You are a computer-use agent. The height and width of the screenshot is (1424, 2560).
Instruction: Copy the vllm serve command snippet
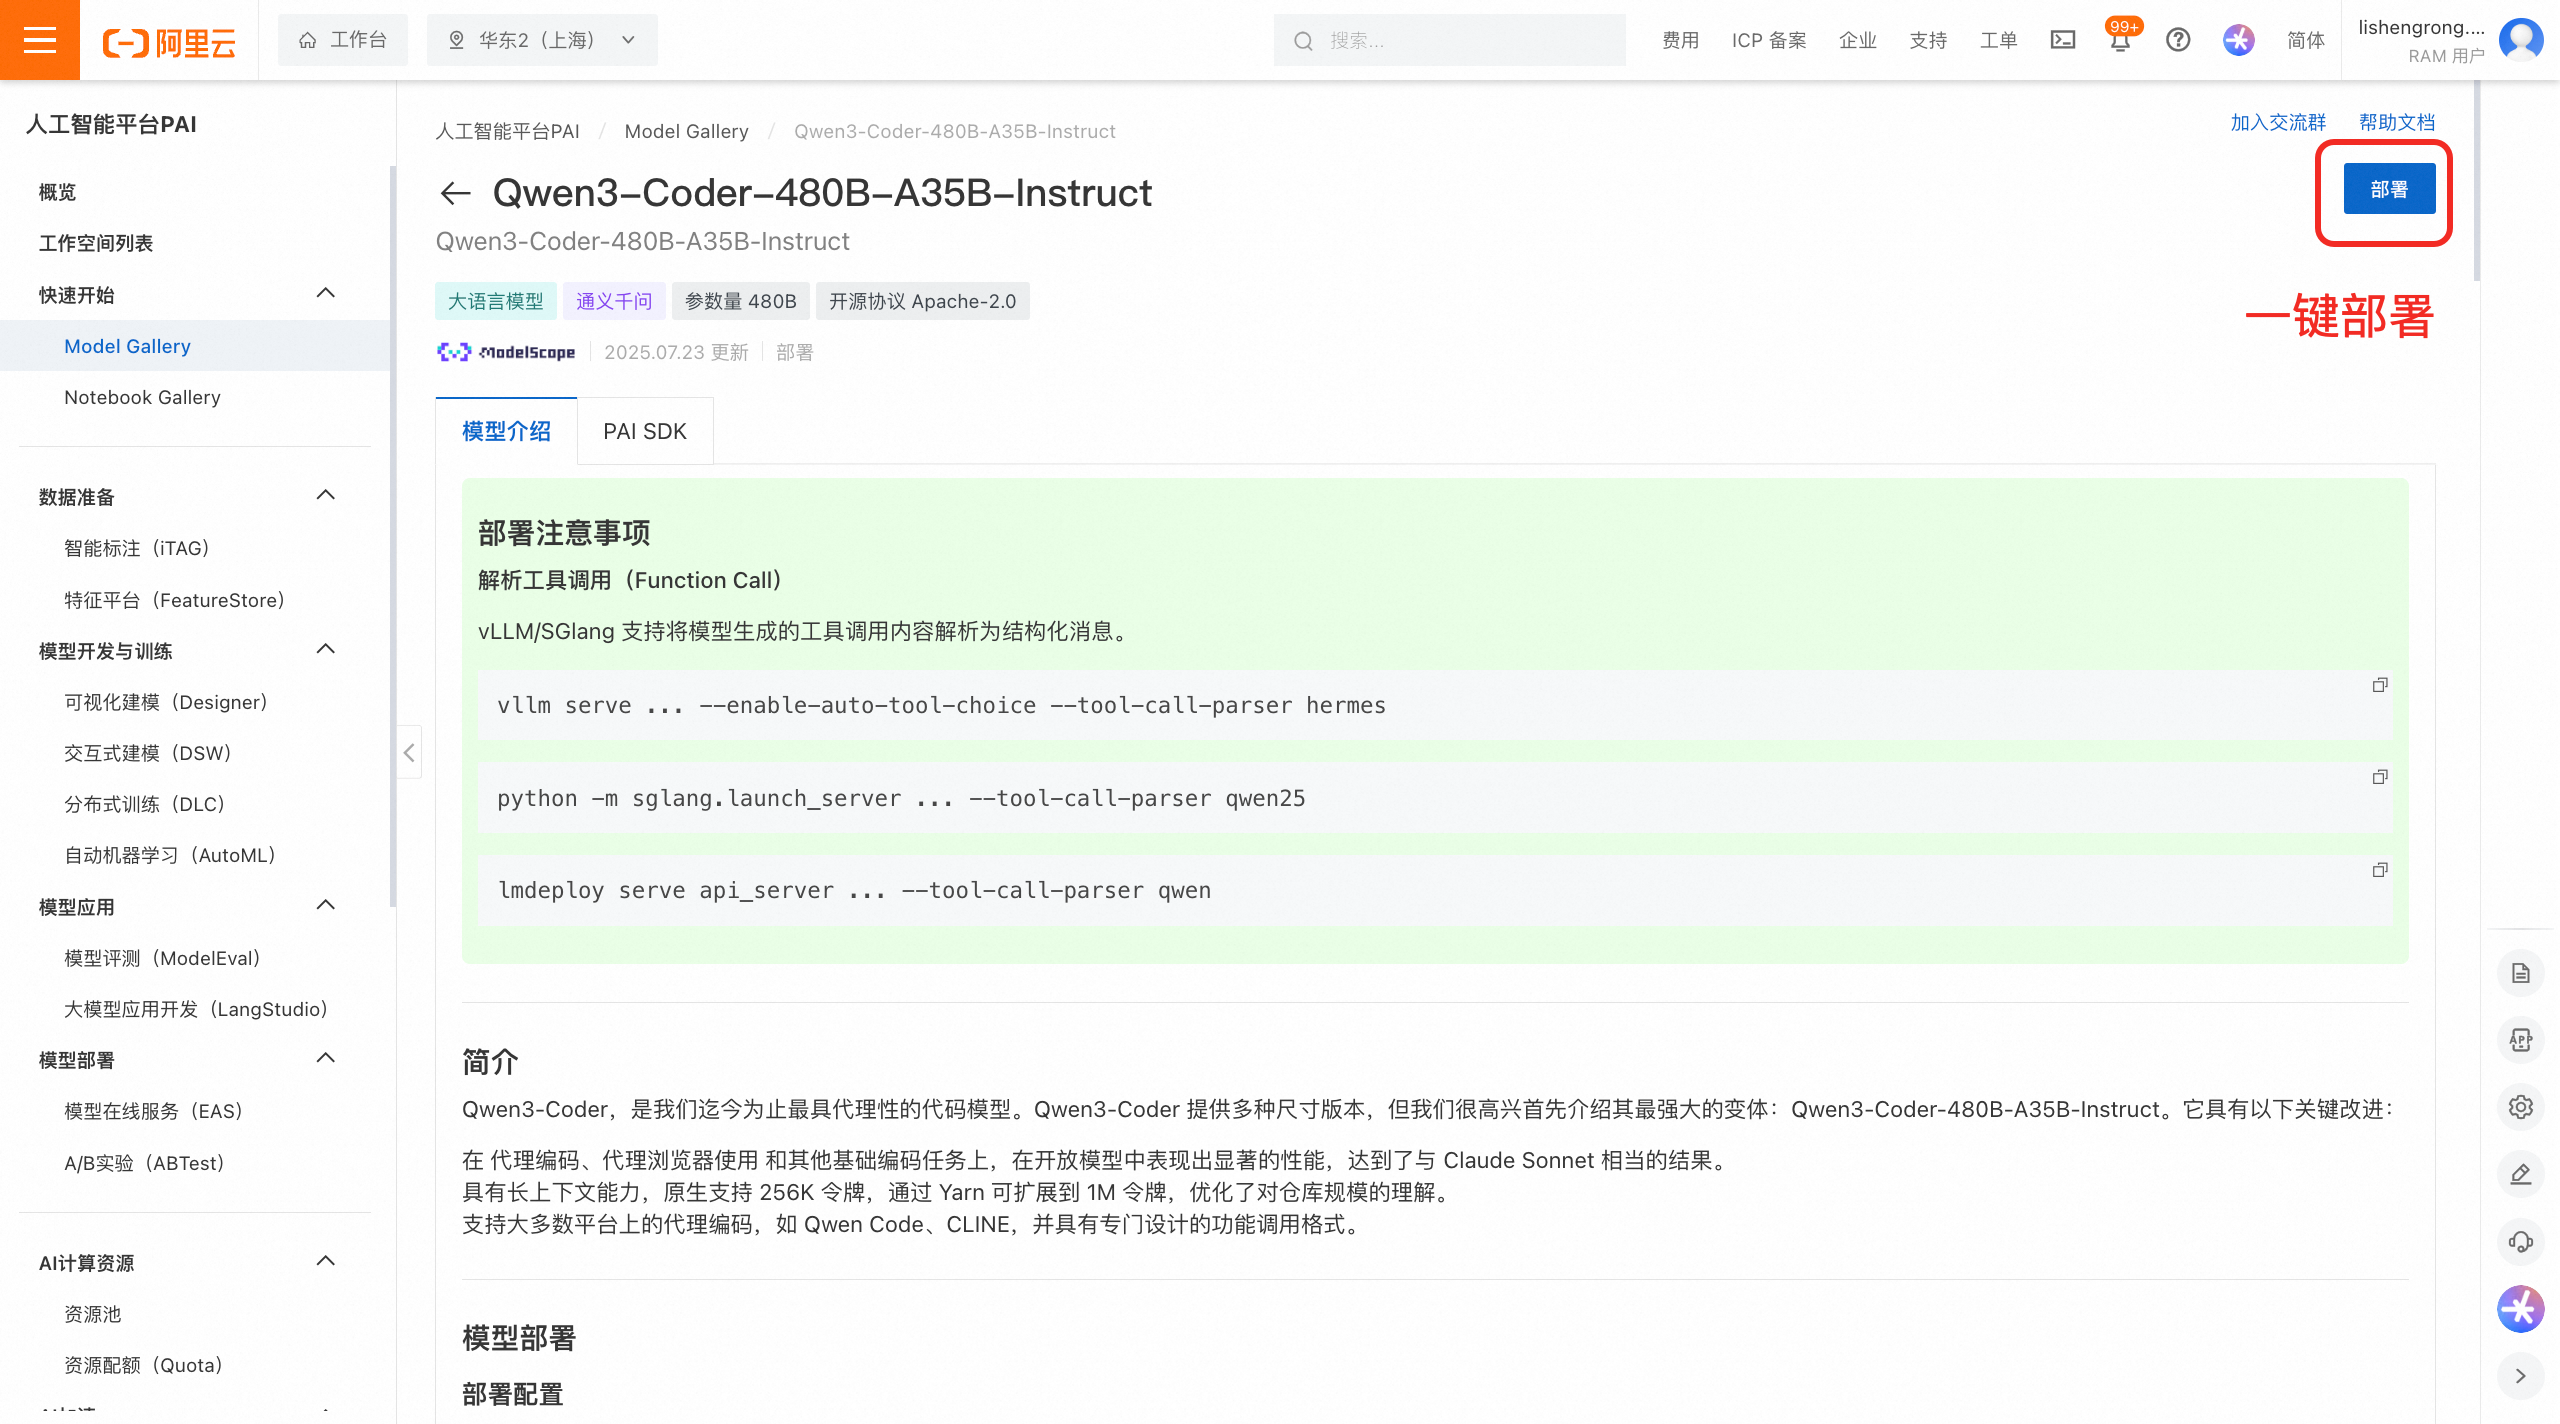2380,685
